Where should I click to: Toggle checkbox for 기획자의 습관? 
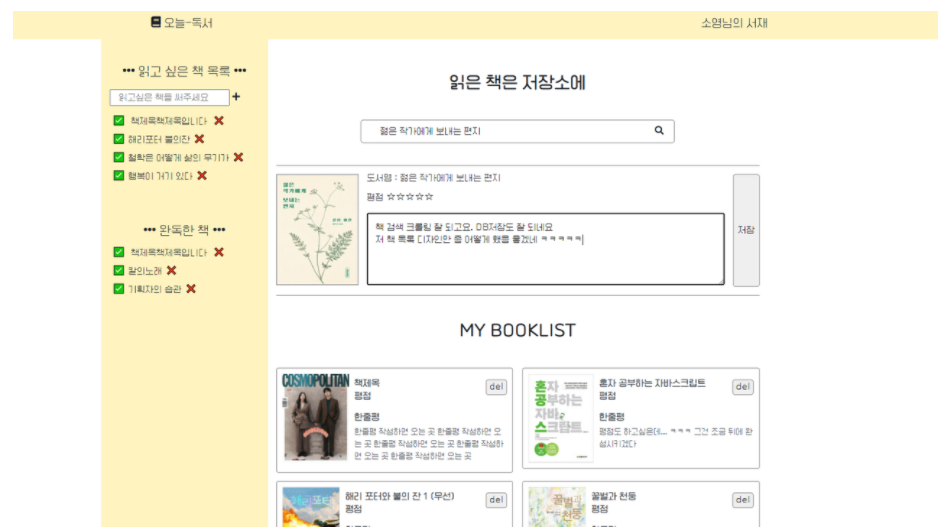click(x=119, y=289)
